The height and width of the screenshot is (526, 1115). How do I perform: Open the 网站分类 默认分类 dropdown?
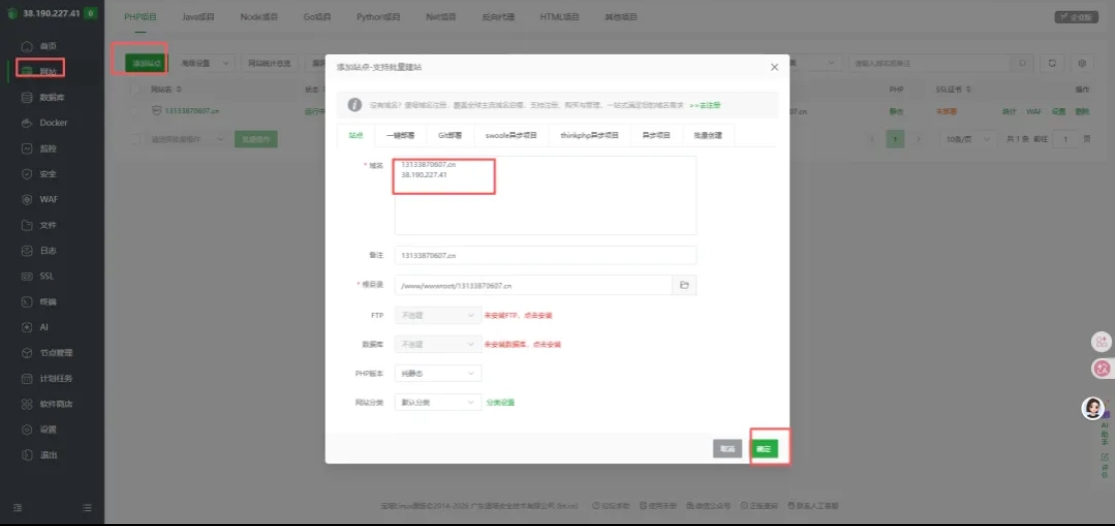click(438, 402)
